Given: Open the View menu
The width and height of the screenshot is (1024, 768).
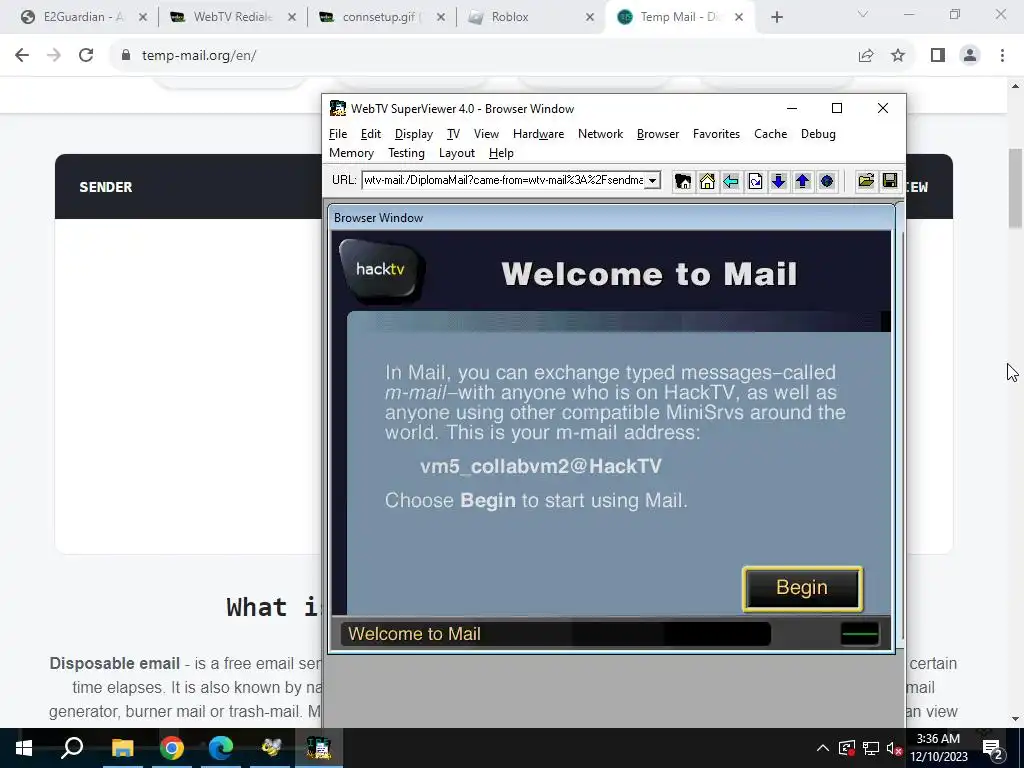Looking at the screenshot, I should (486, 134).
